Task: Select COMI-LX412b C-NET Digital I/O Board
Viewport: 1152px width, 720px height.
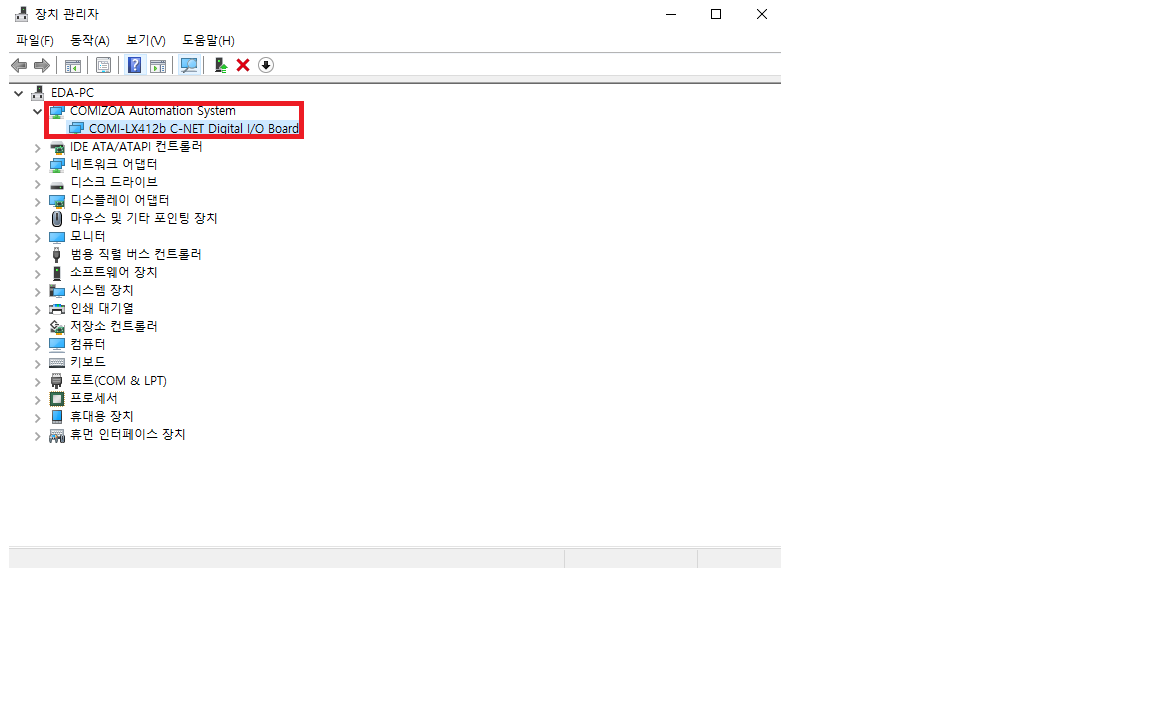Action: pos(193,129)
